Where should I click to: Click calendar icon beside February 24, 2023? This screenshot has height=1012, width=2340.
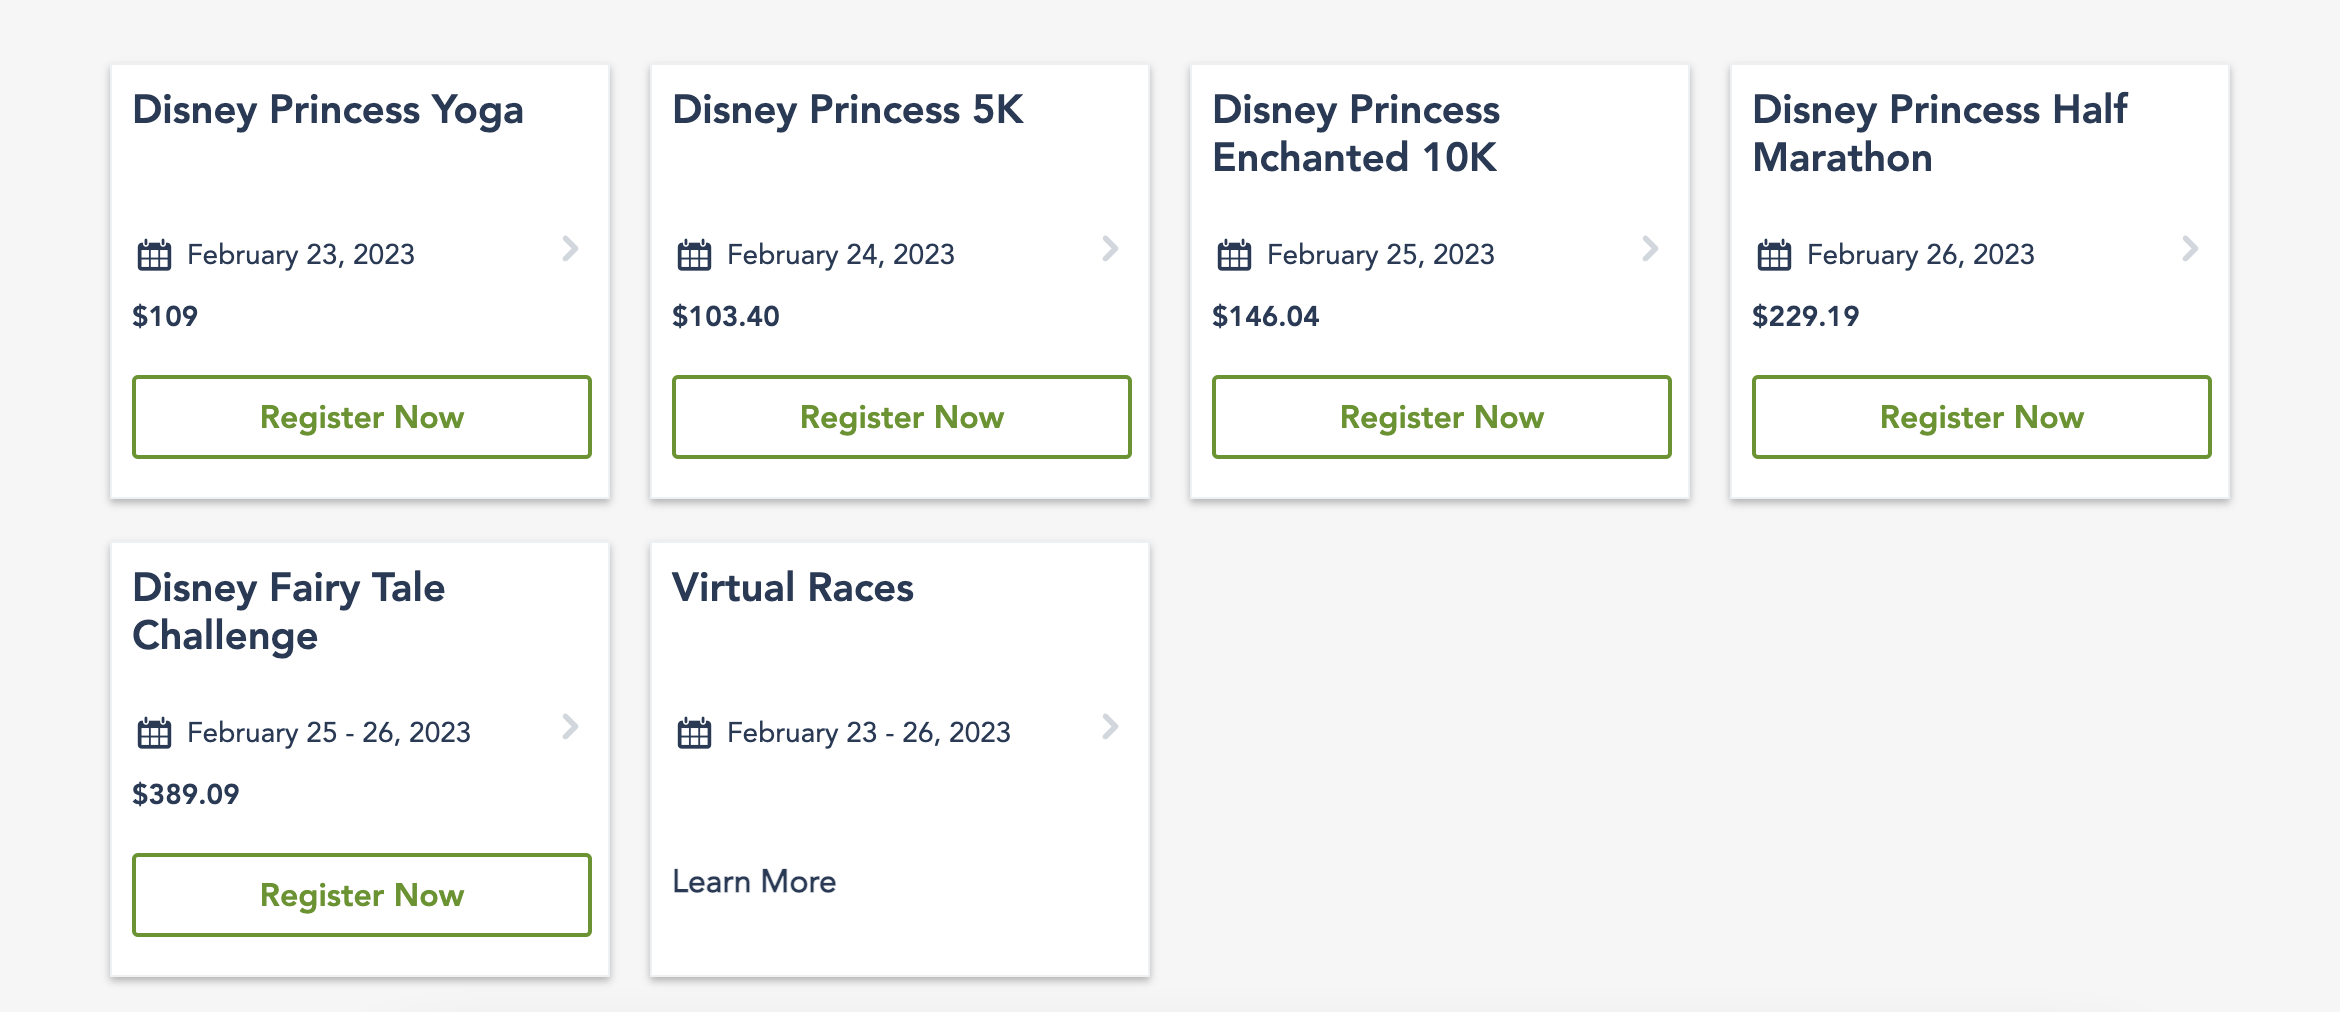coord(694,255)
